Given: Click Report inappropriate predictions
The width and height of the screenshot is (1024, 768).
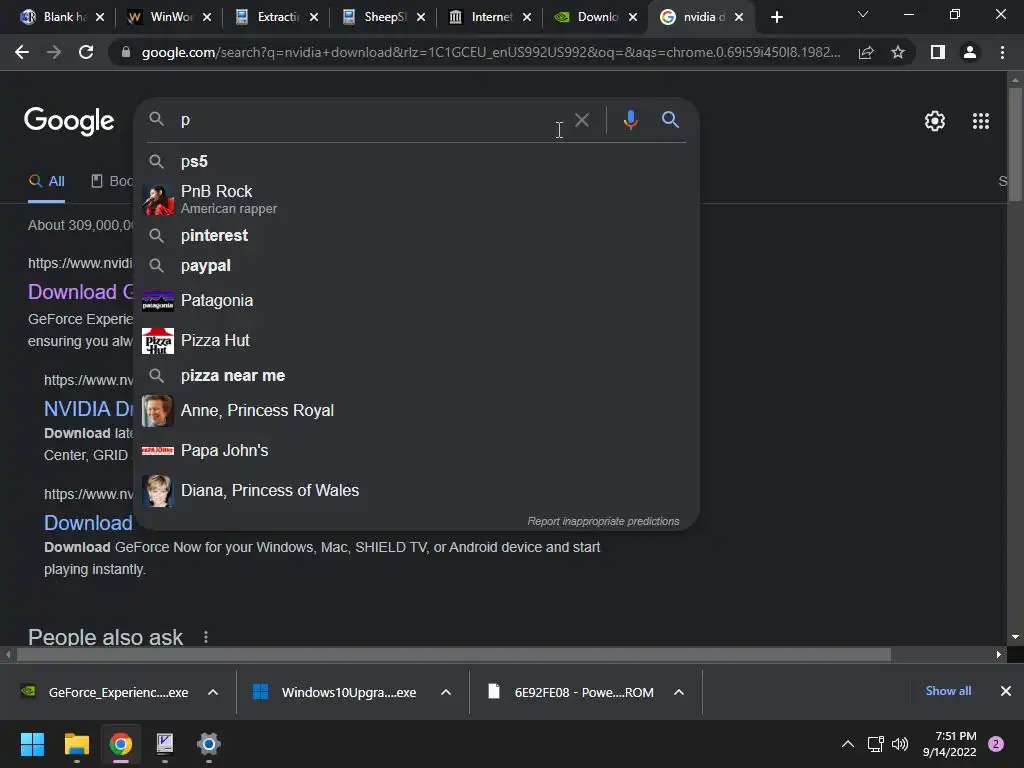Looking at the screenshot, I should [x=603, y=521].
